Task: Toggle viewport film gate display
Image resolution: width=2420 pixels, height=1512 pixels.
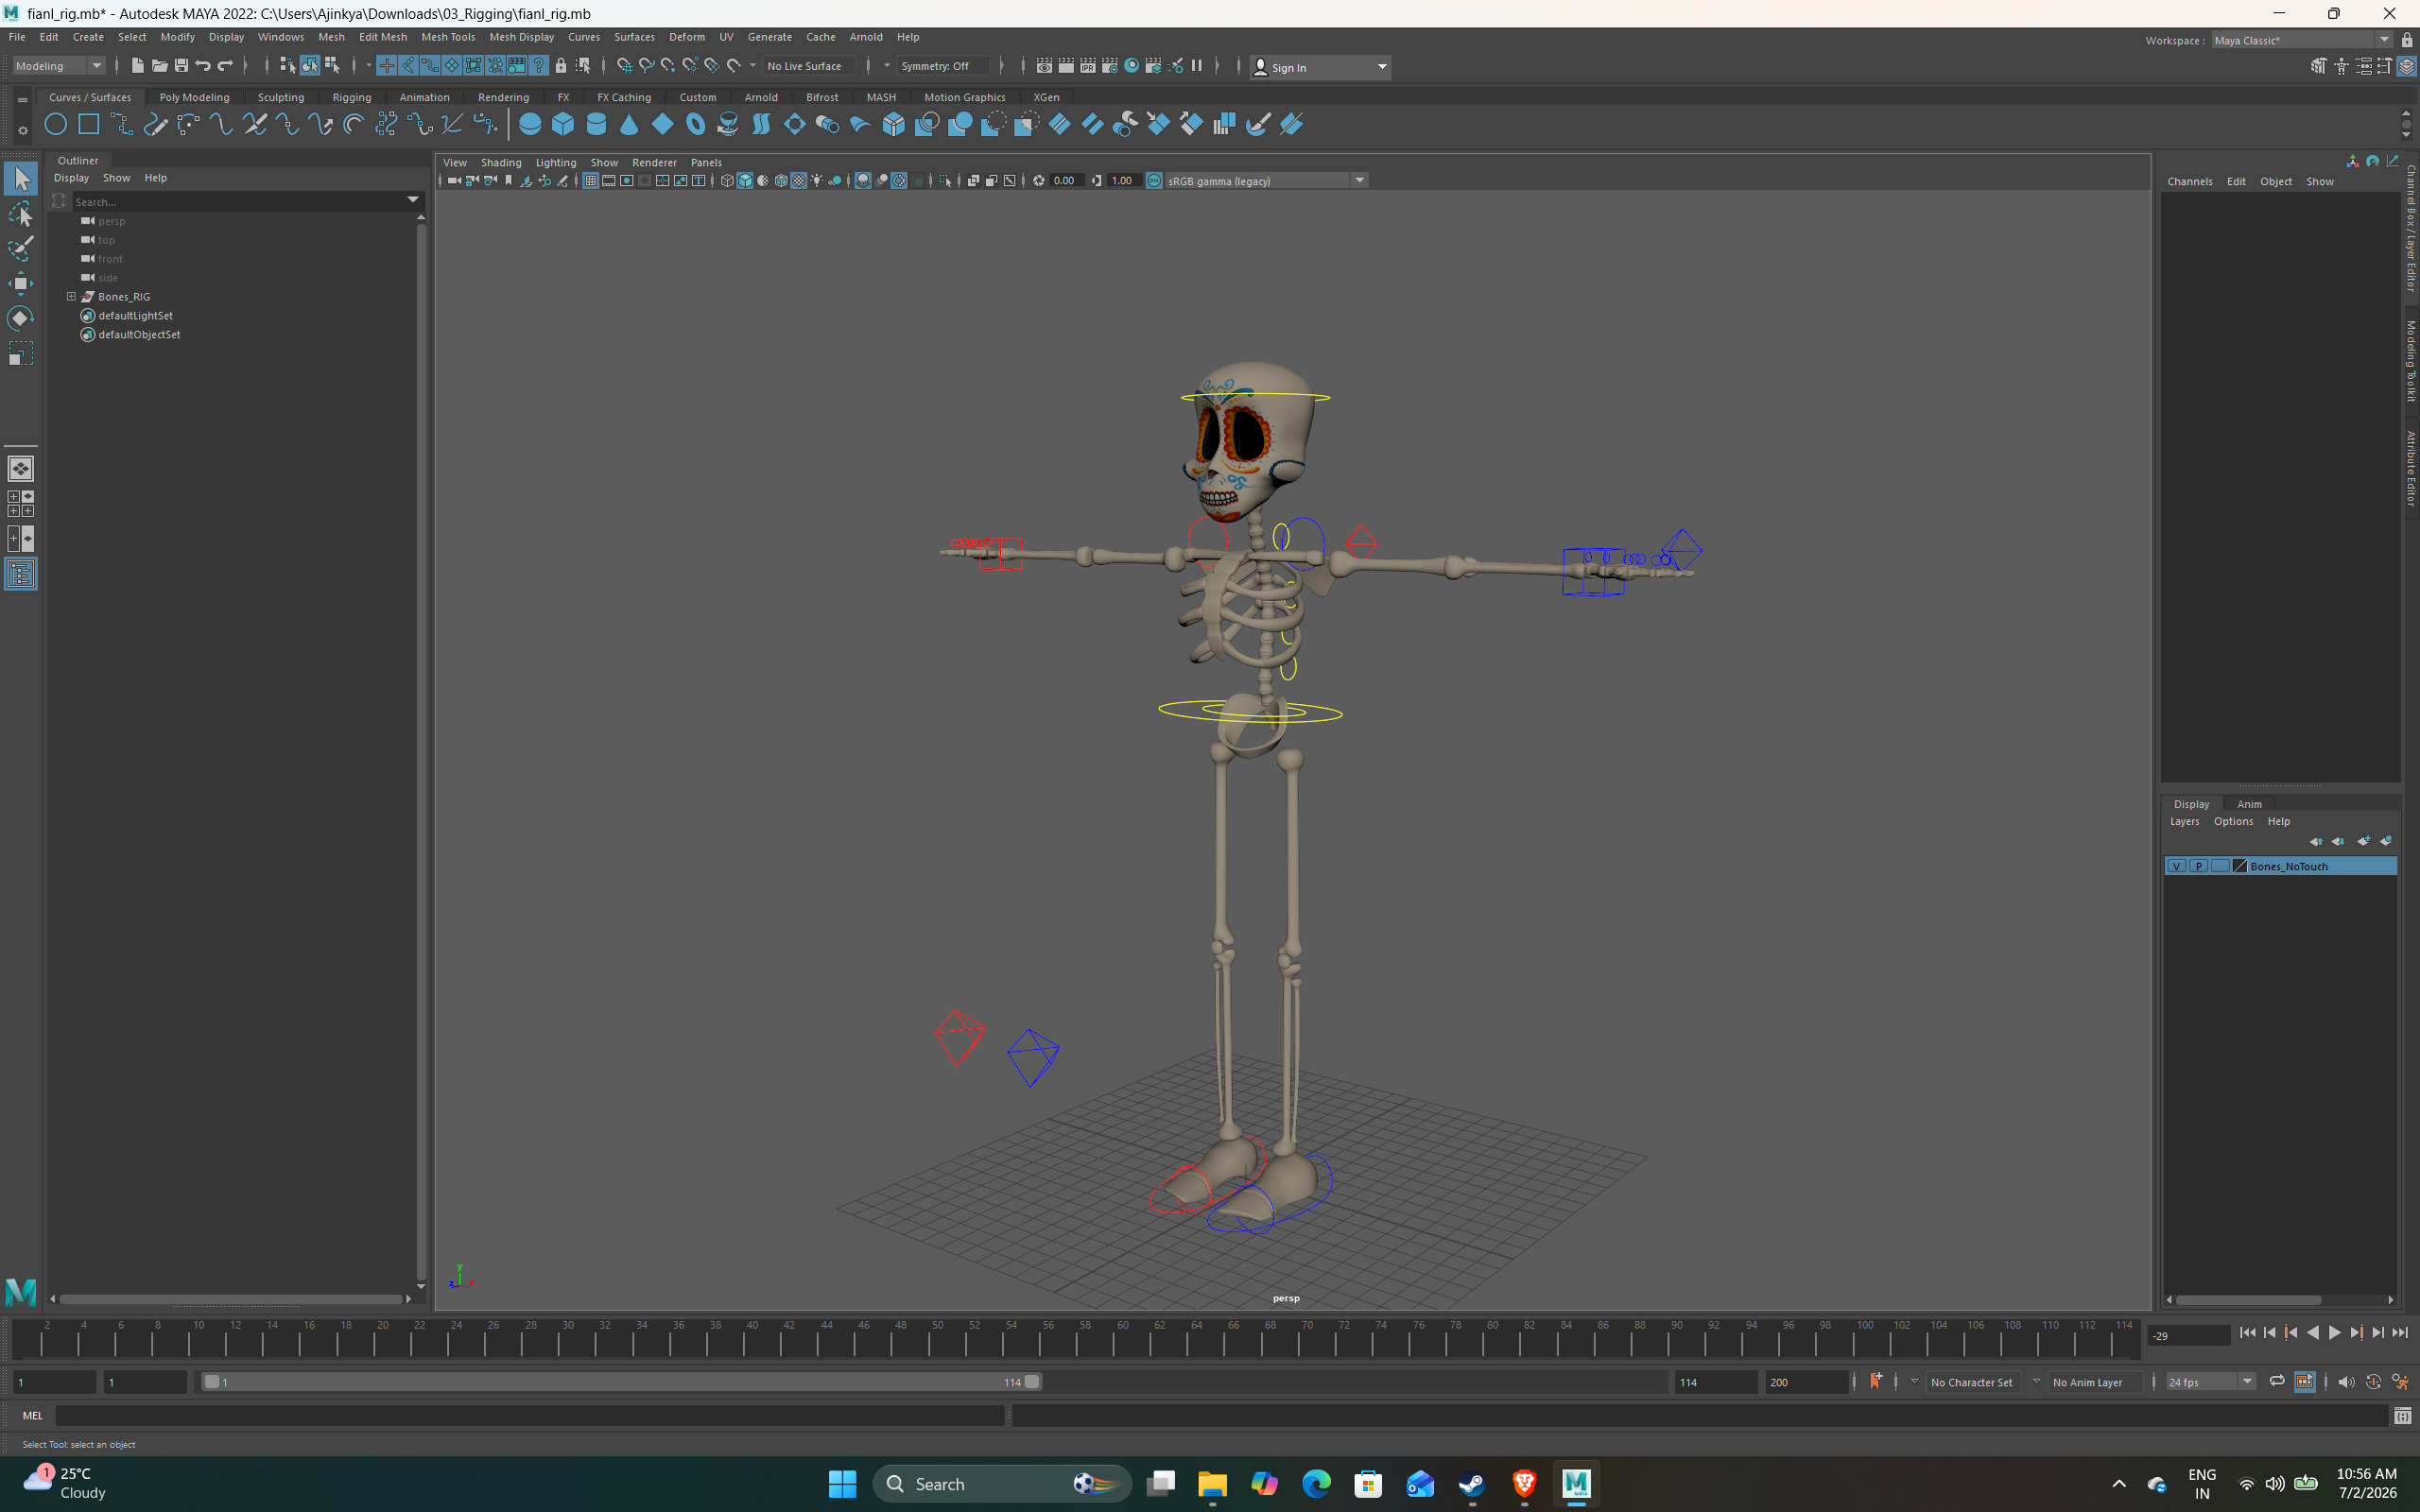Action: (608, 181)
